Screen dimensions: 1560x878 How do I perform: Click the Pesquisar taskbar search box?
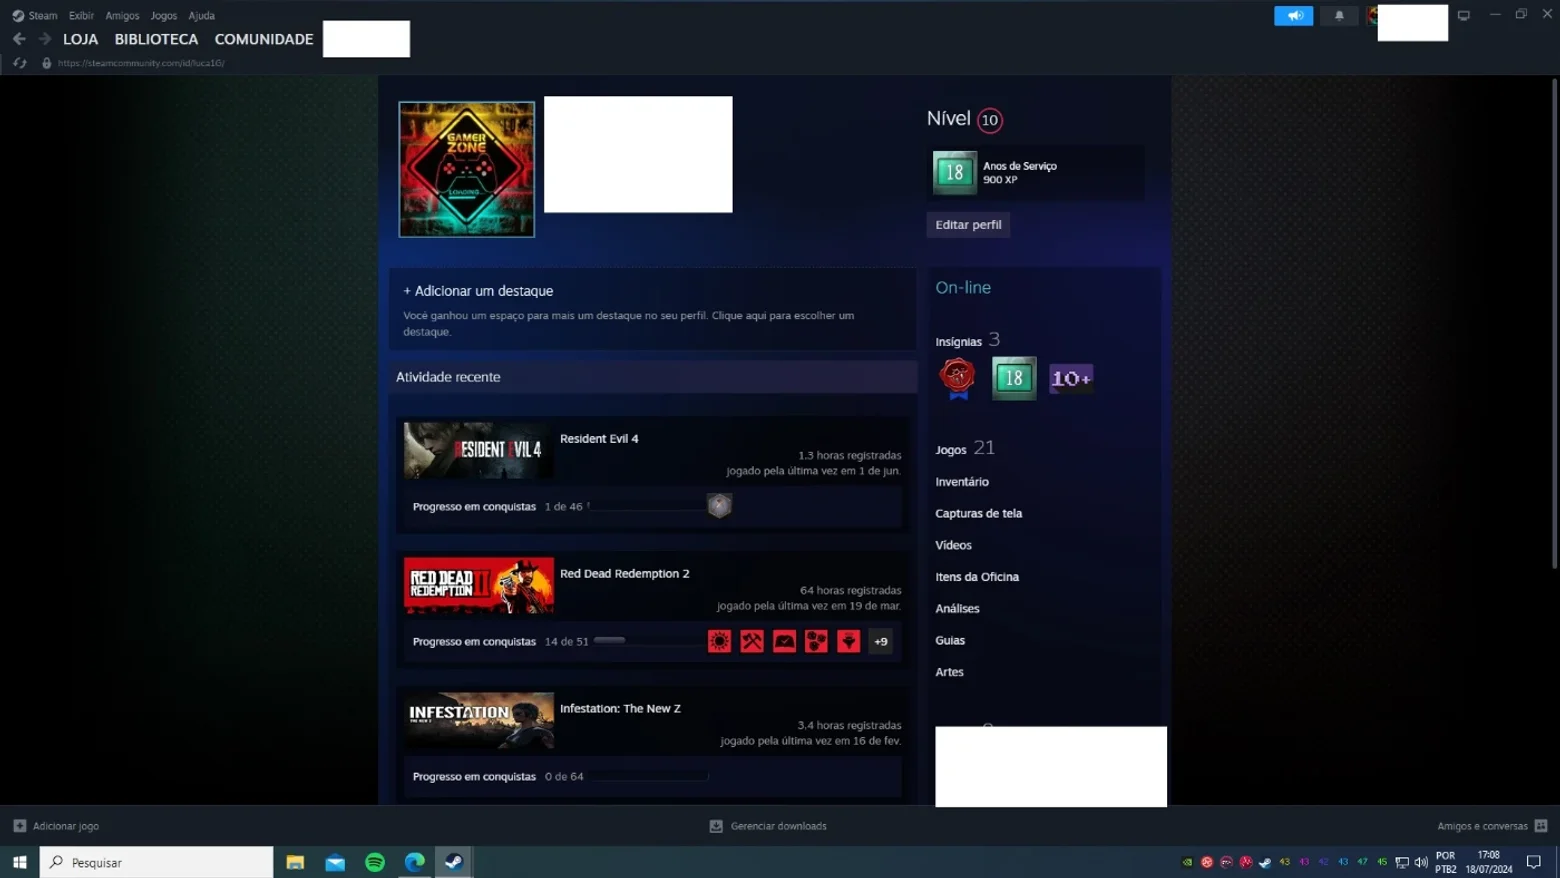156,862
